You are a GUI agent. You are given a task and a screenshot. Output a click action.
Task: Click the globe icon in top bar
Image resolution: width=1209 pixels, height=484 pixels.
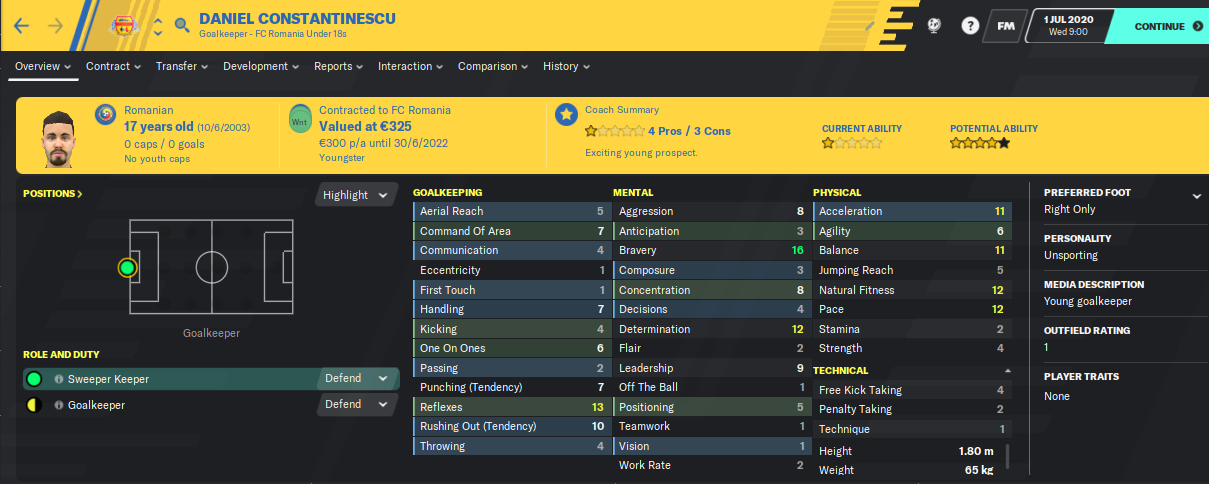click(934, 26)
